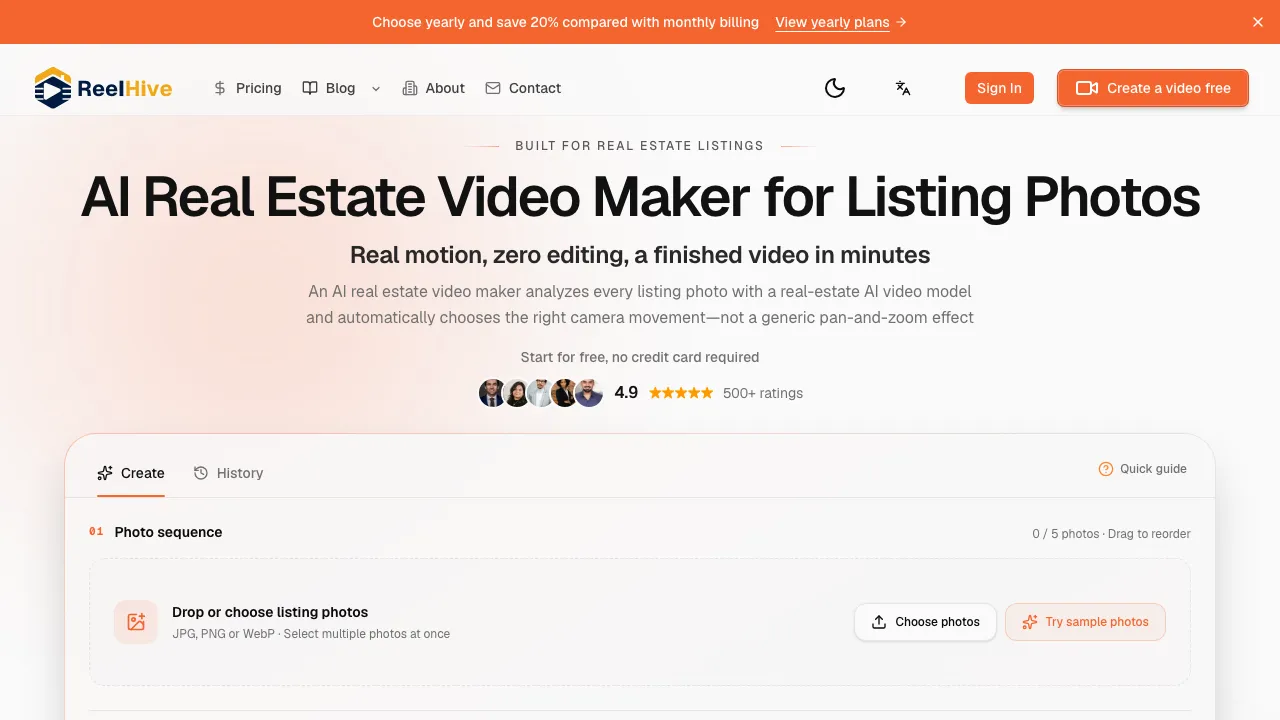This screenshot has height=720, width=1280.
Task: Click the five-star rating icons
Action: click(x=681, y=393)
